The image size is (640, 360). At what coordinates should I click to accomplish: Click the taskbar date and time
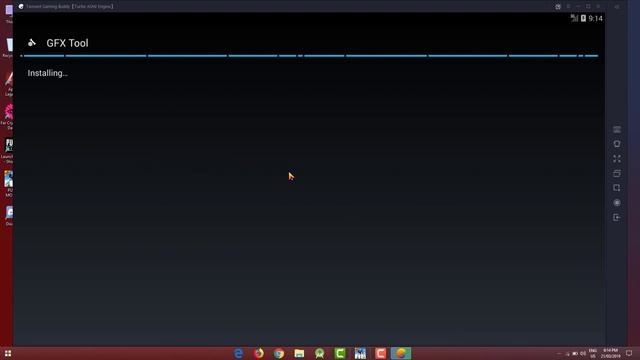[610, 353]
